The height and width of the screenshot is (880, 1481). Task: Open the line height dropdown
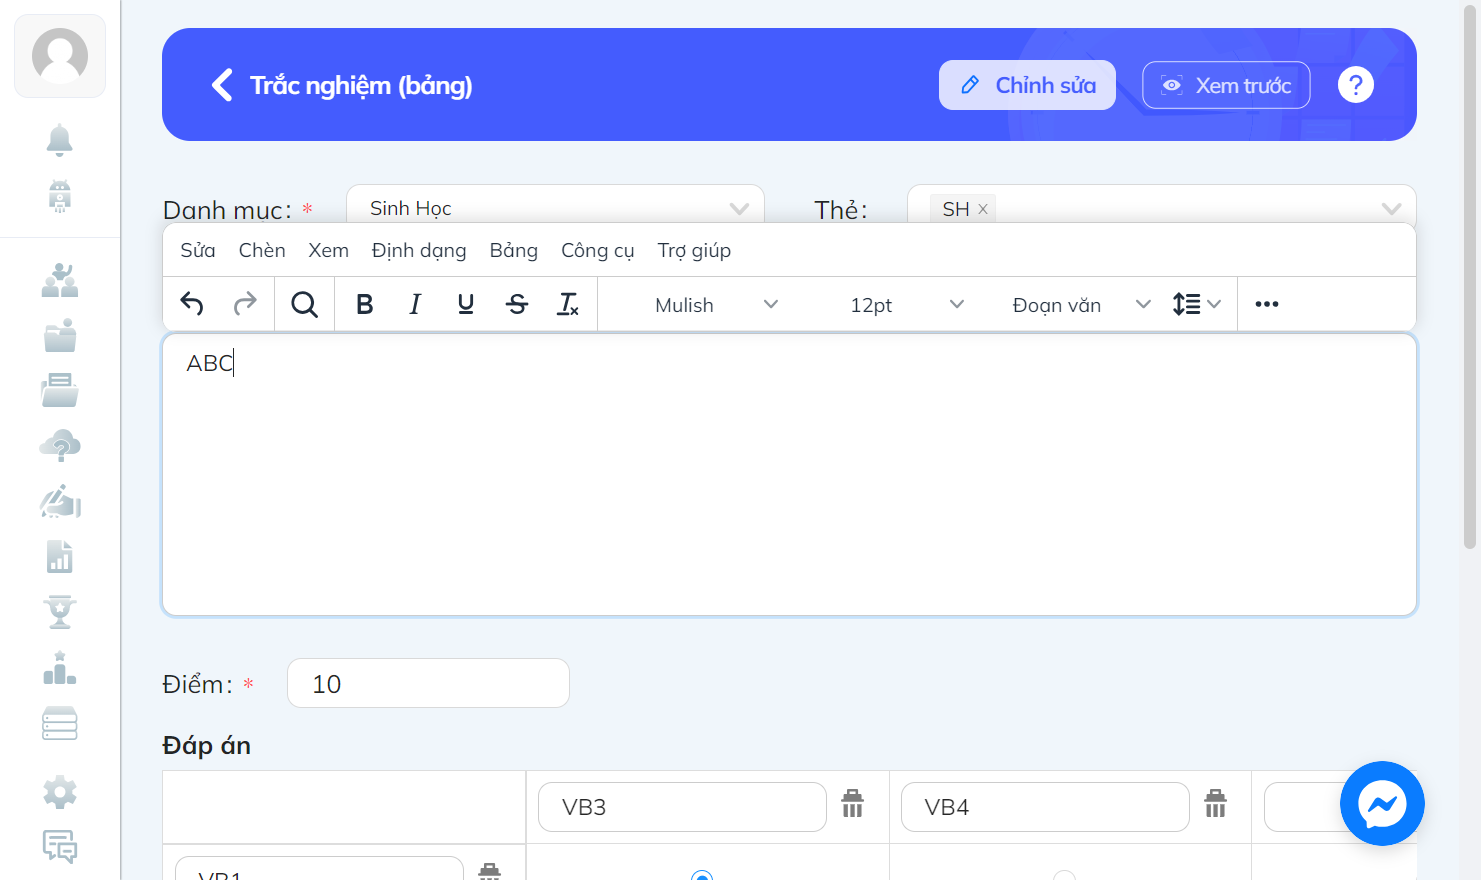[x=1197, y=304]
